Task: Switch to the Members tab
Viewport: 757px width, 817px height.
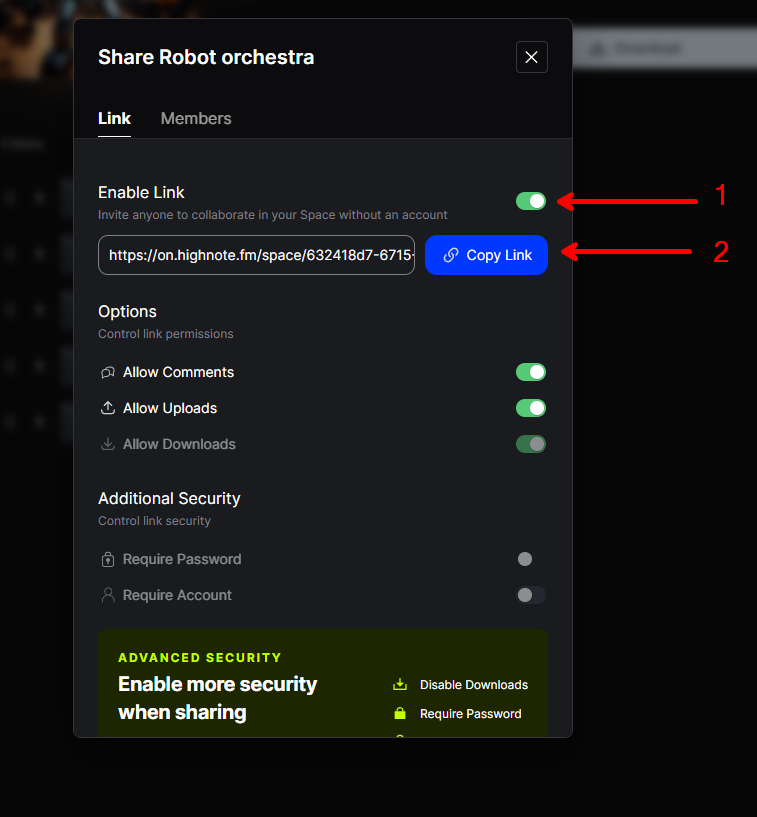Action: click(196, 118)
